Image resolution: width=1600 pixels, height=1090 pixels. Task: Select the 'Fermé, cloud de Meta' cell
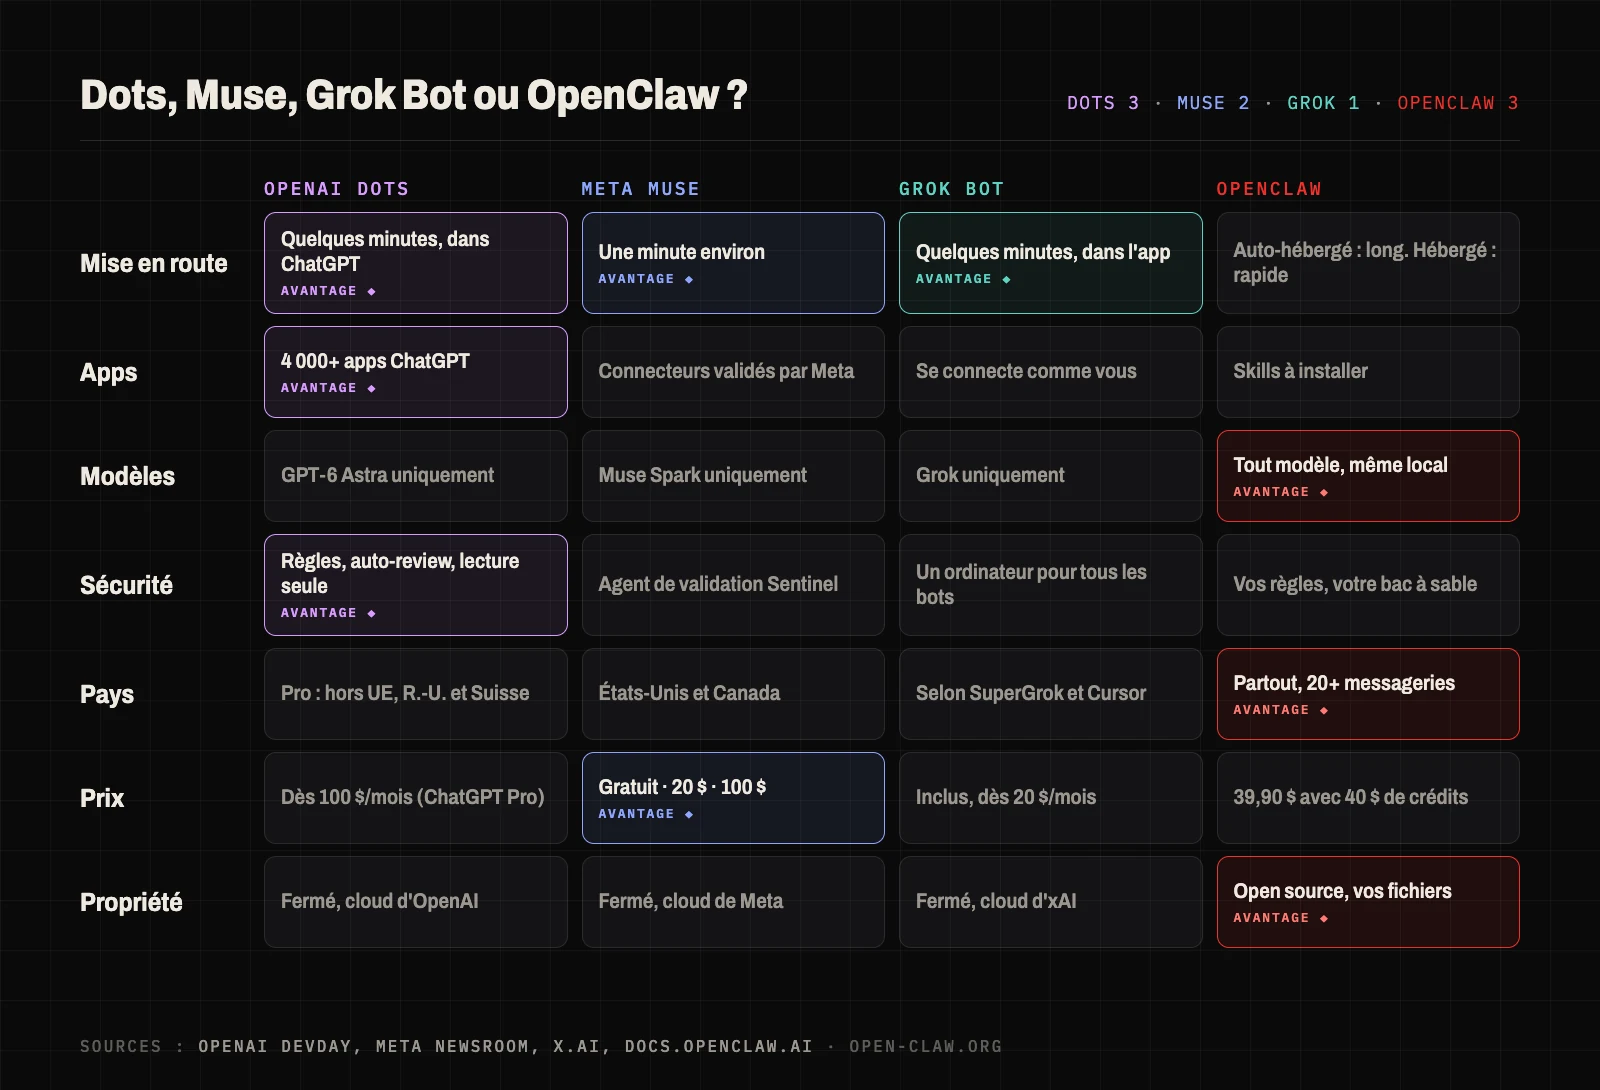pyautogui.click(x=733, y=902)
